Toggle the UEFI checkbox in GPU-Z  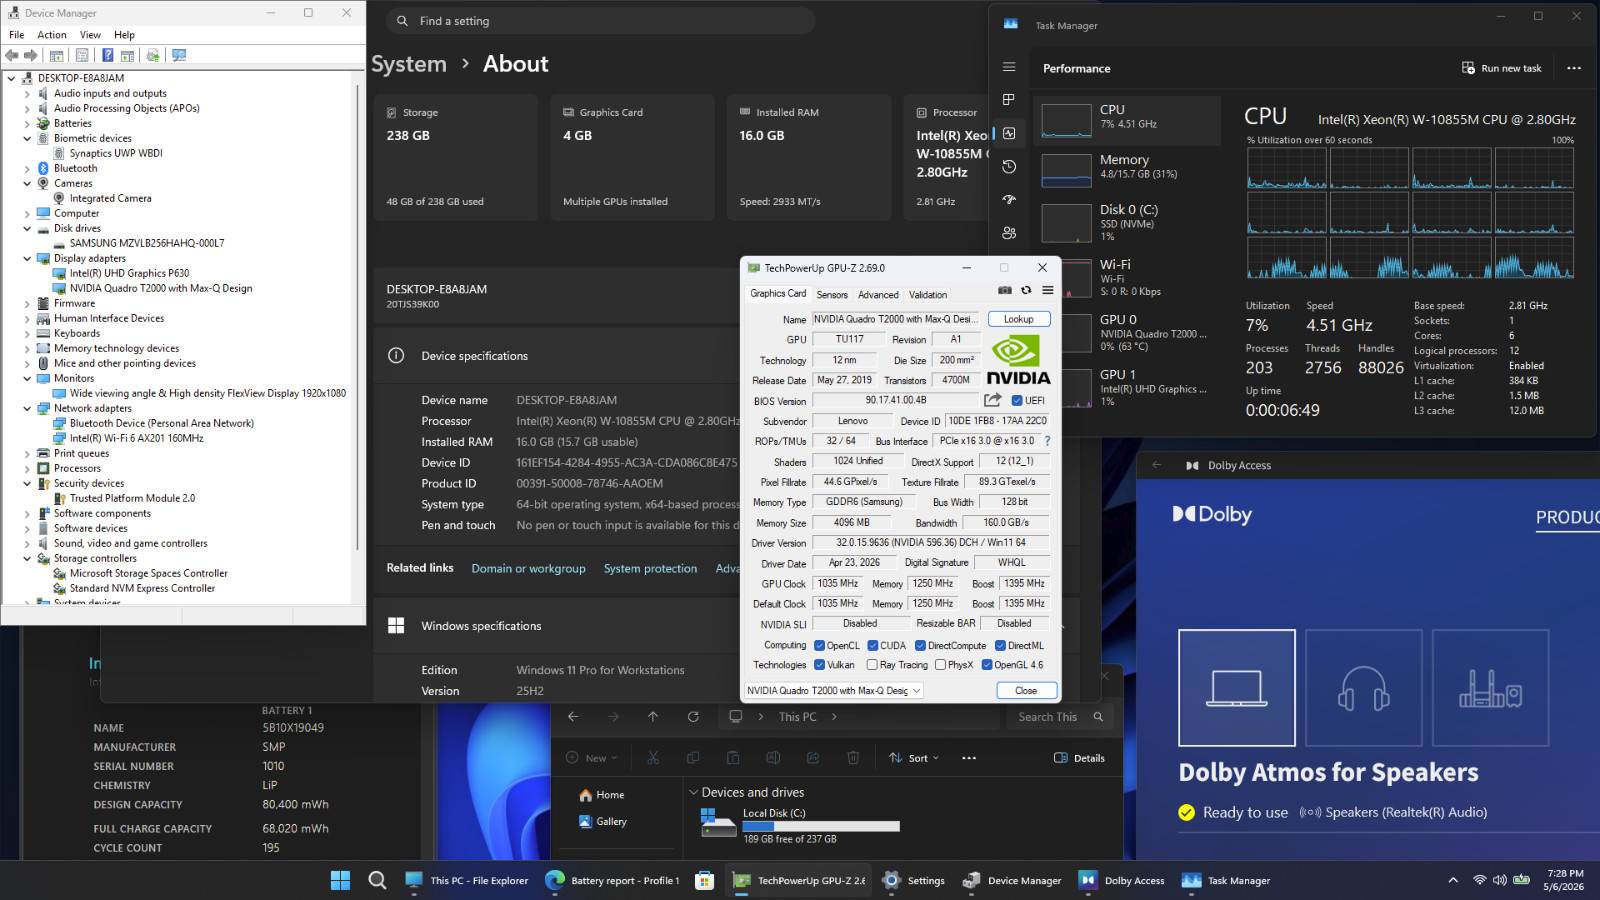pos(1017,401)
